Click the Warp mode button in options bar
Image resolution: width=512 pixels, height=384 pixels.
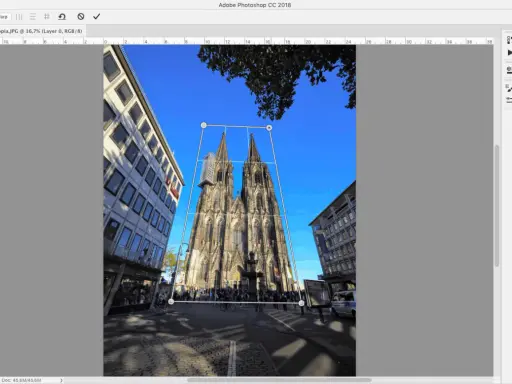[4, 17]
